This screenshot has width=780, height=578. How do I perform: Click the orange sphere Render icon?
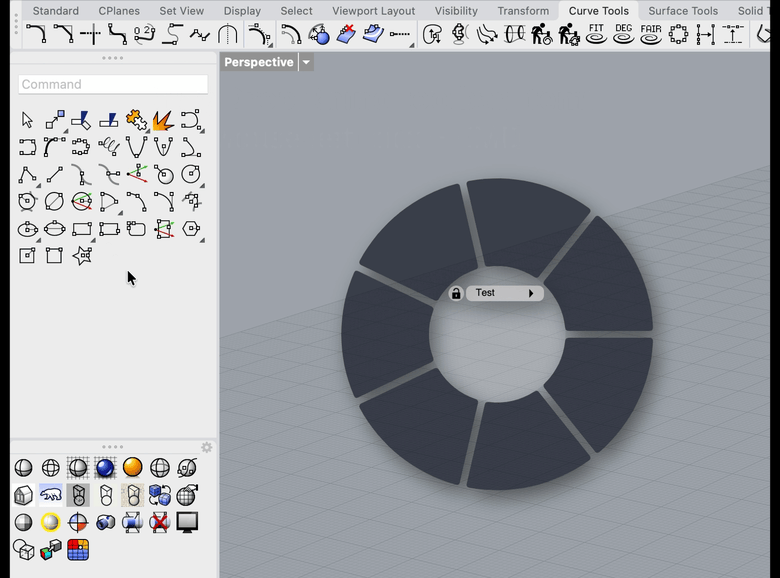(x=132, y=468)
